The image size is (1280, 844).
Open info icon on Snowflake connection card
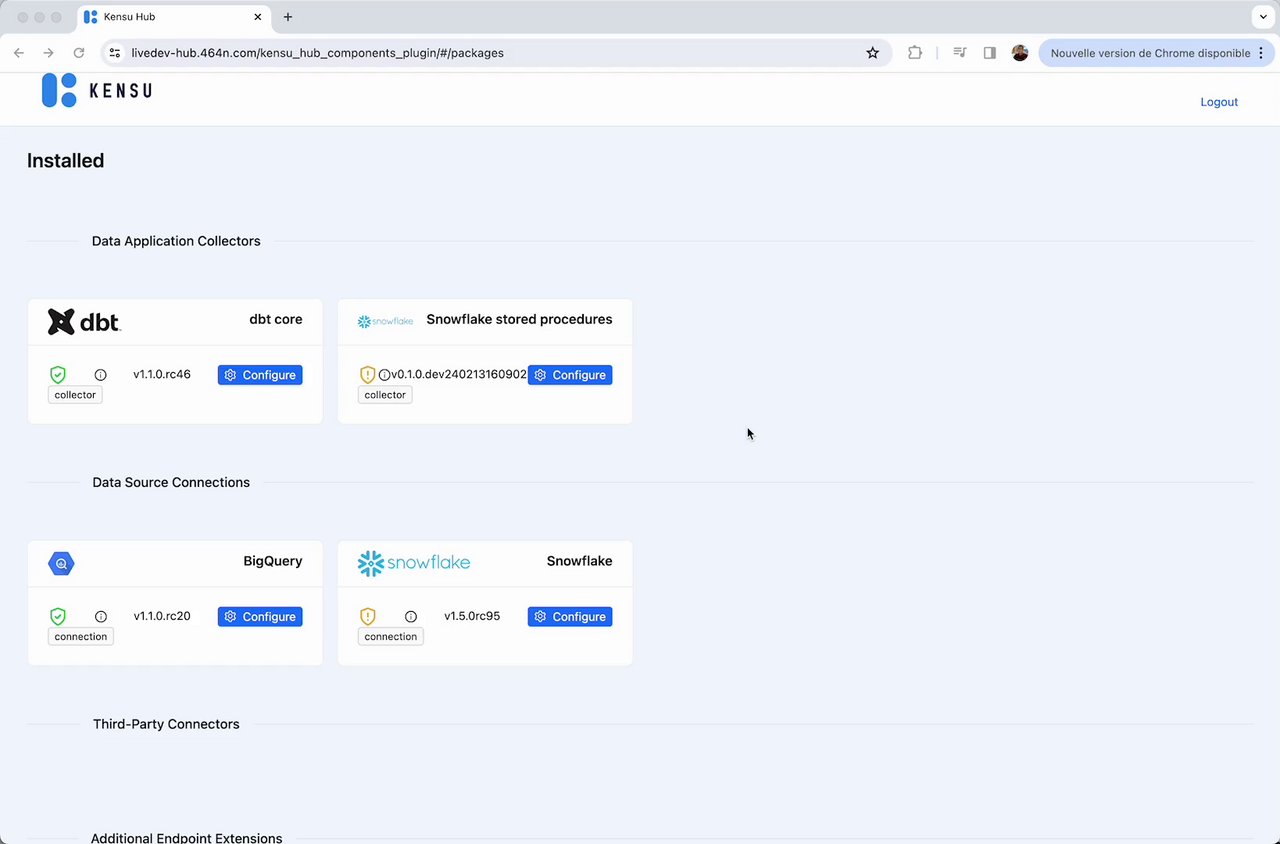click(411, 617)
